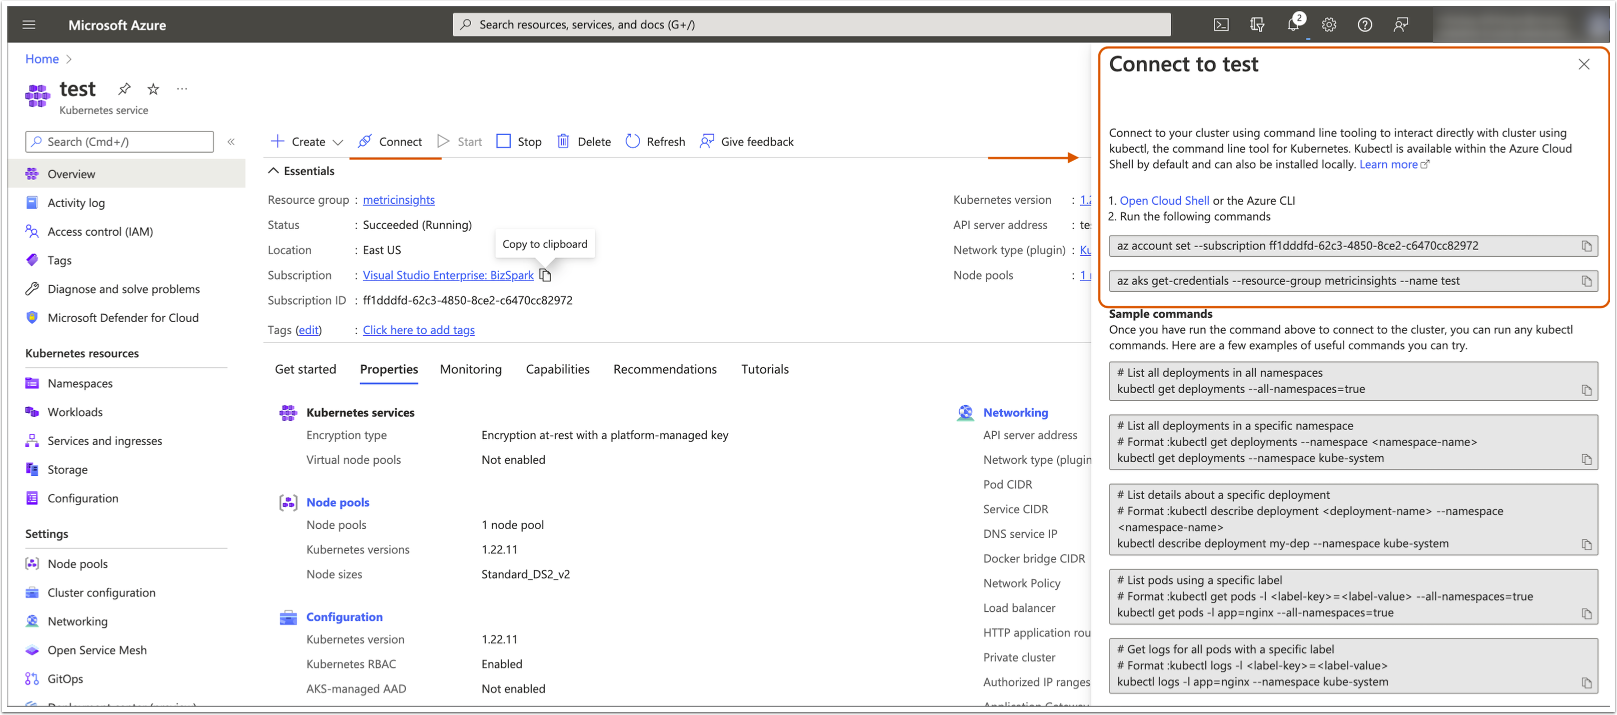
Task: Open the help question mark icon
Action: [x=1365, y=25]
